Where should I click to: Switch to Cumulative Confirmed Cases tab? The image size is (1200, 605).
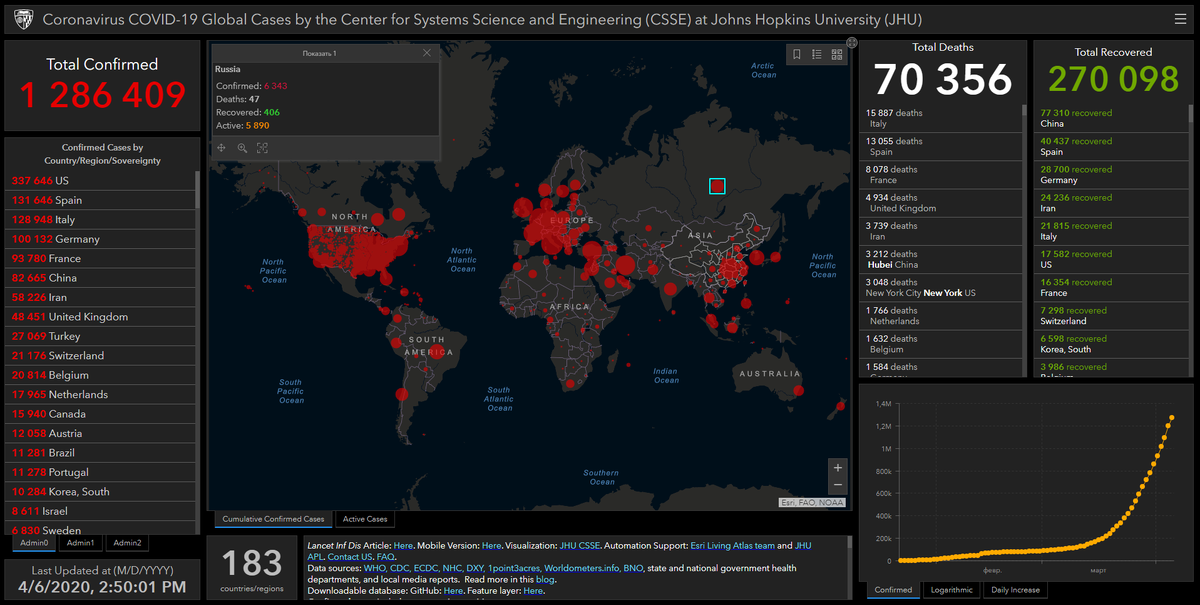click(x=273, y=519)
